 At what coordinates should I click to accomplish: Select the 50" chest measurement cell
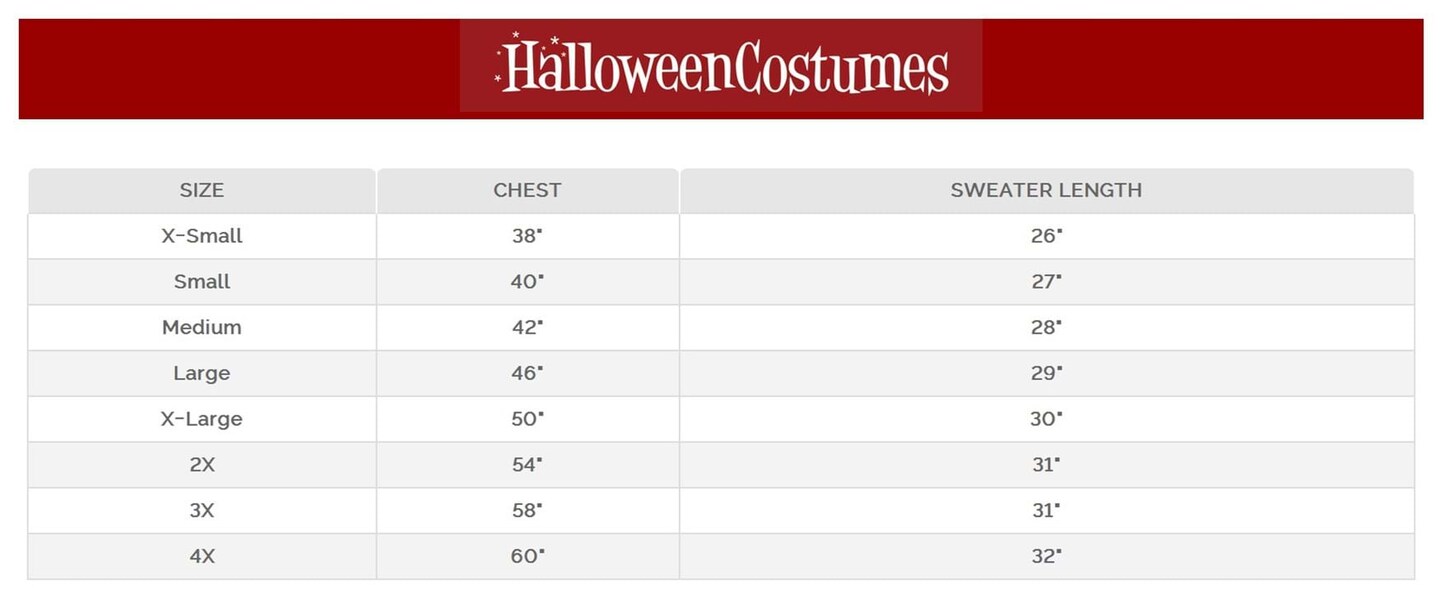[527, 419]
